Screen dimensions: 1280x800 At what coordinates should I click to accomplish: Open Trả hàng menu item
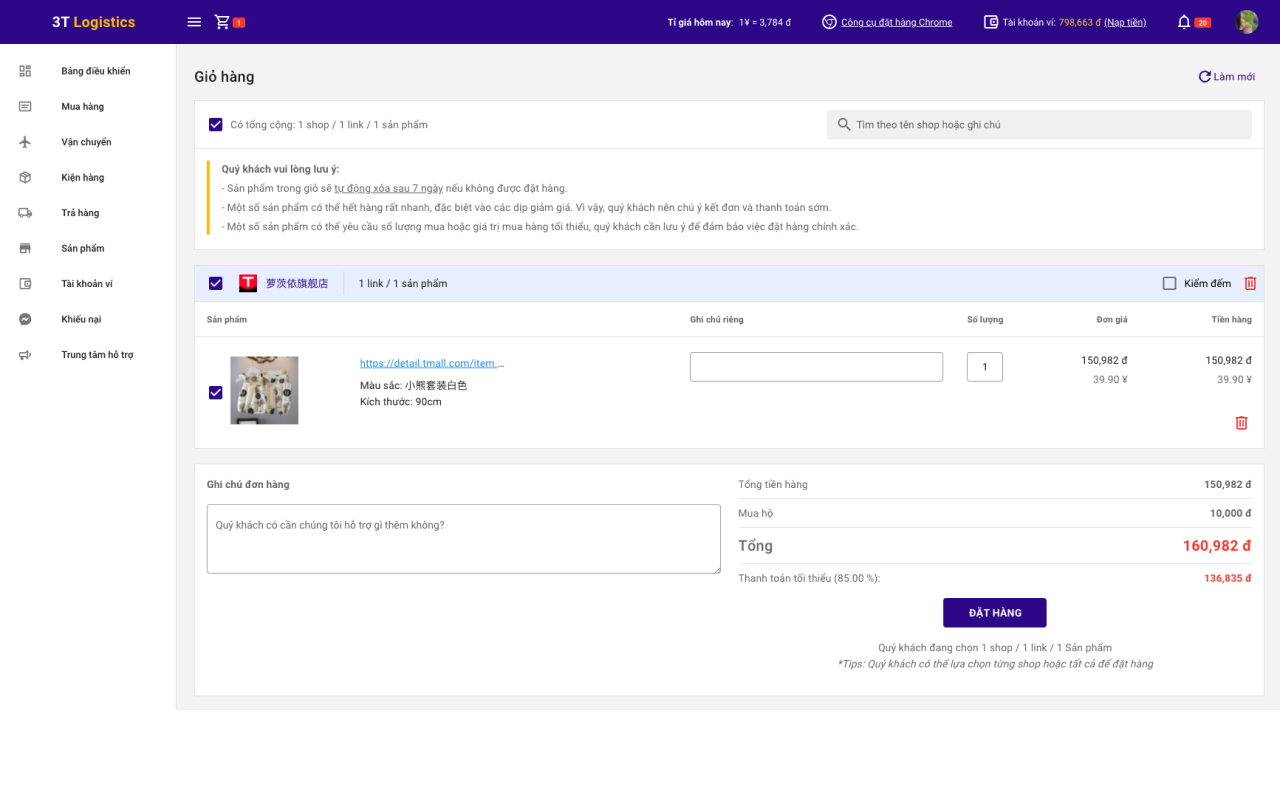pyautogui.click(x=80, y=213)
